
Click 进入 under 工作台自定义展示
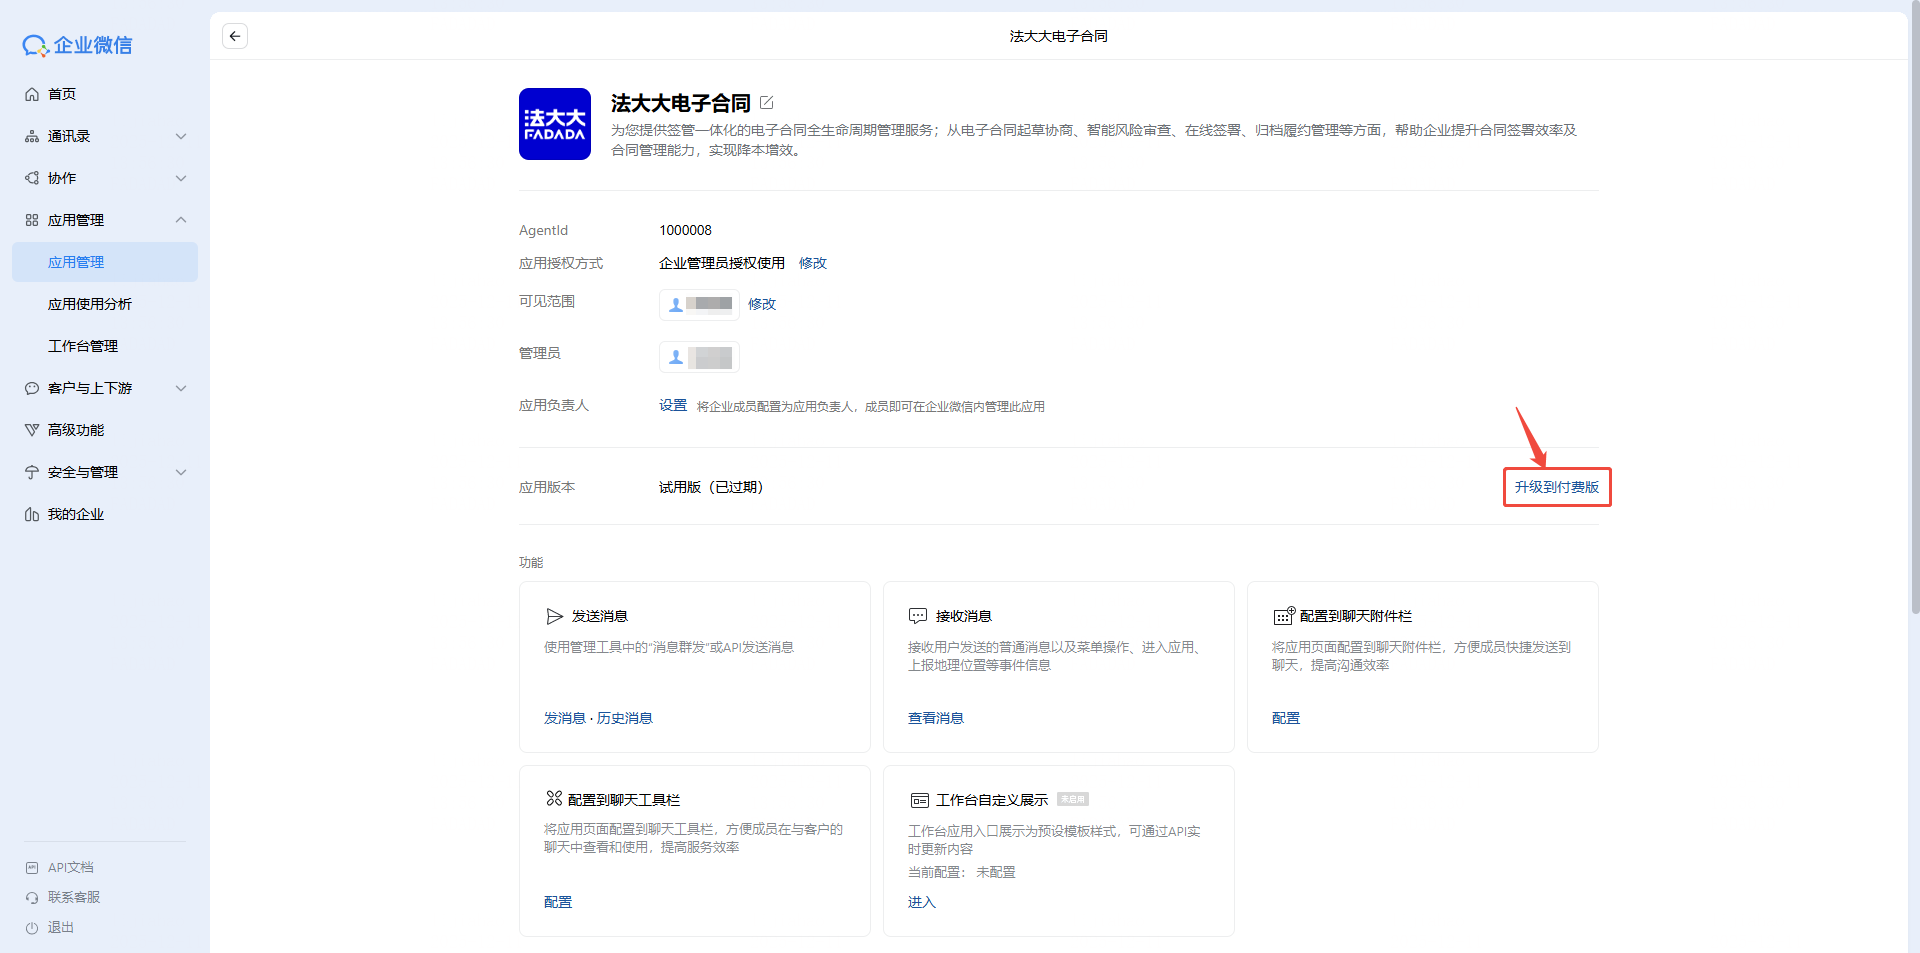(922, 902)
